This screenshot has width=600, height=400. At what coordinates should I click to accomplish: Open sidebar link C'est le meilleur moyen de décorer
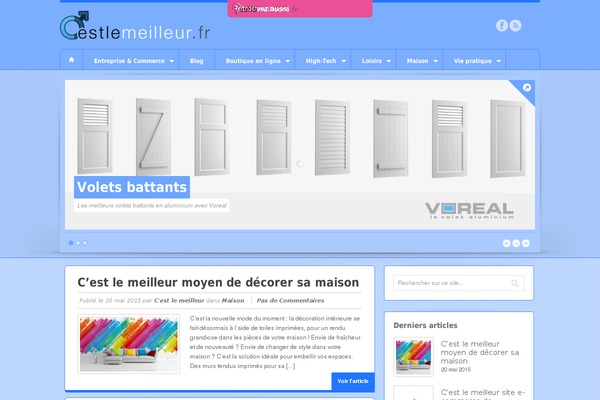tap(480, 352)
